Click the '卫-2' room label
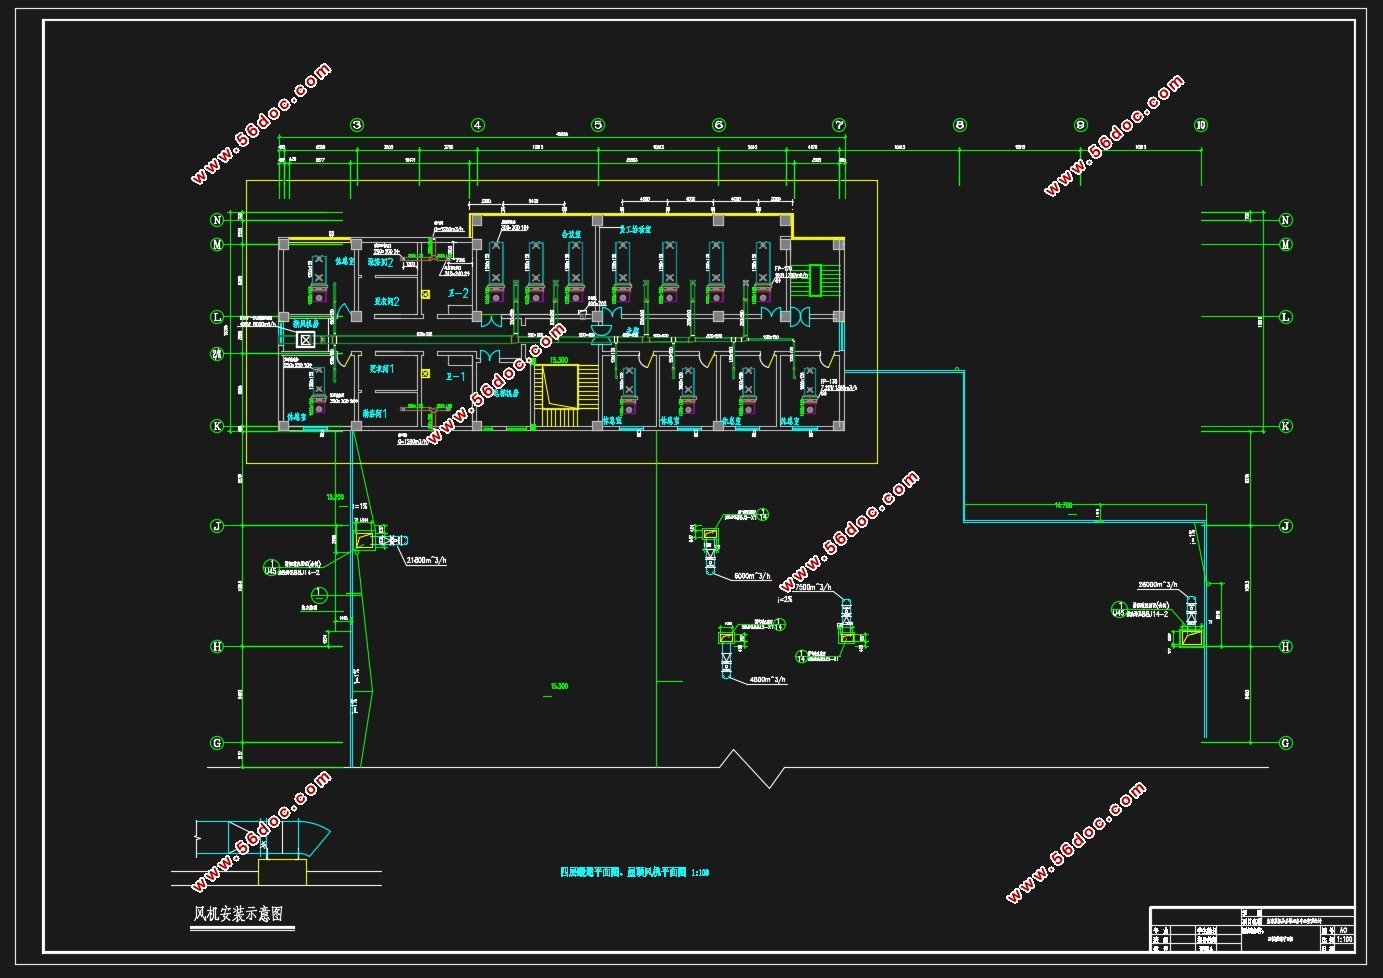The width and height of the screenshot is (1383, 978). tap(458, 294)
